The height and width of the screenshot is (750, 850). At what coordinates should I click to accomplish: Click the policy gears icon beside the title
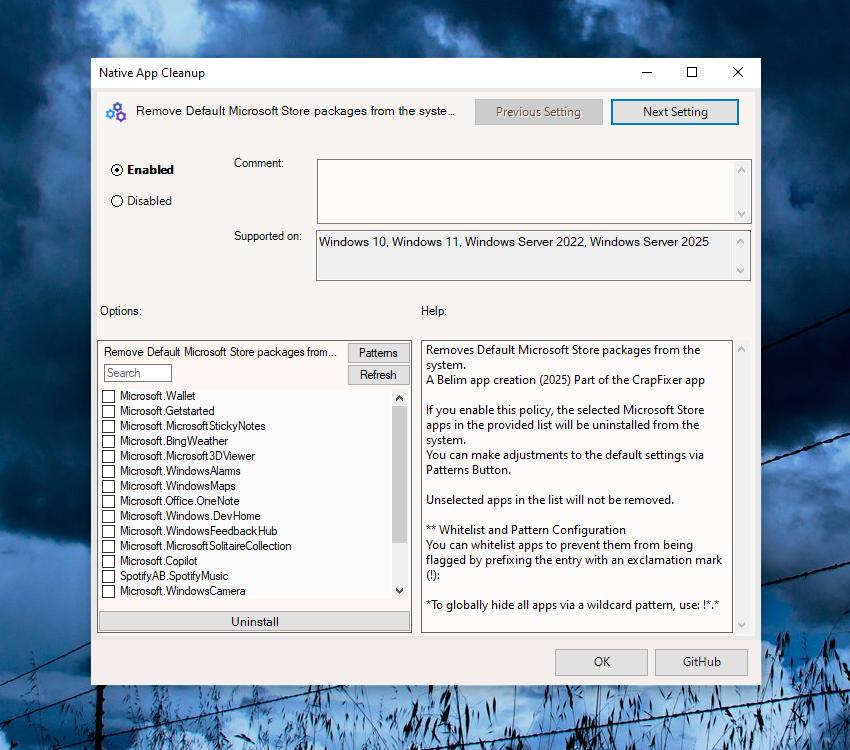pyautogui.click(x=116, y=112)
